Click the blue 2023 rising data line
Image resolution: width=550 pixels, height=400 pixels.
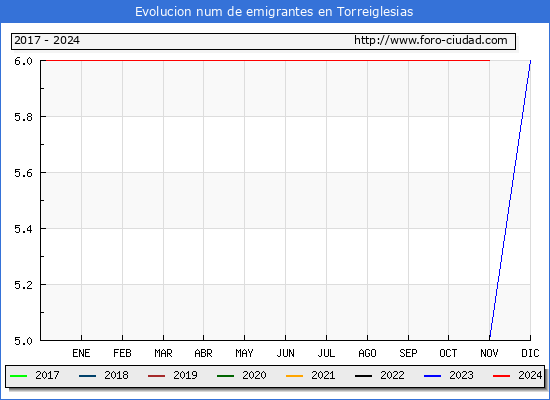[510, 200]
